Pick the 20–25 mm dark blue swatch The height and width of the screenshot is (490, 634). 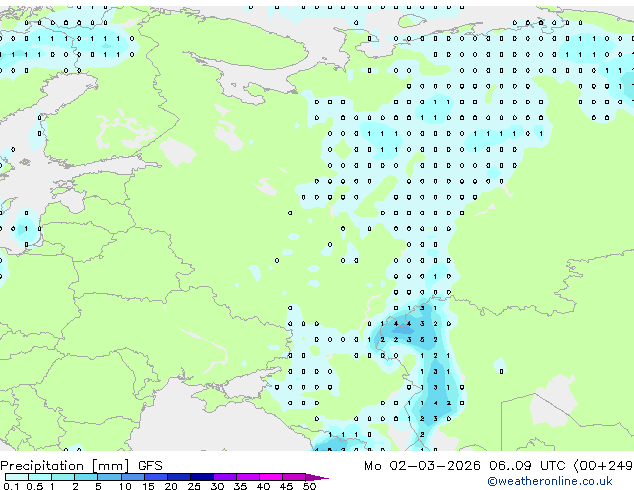pos(179,477)
